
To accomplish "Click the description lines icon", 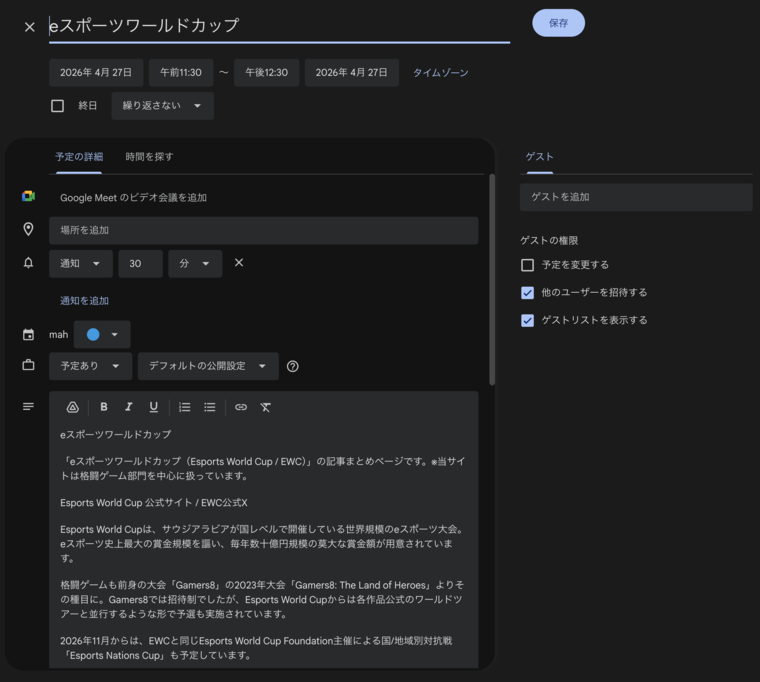I will click(29, 406).
